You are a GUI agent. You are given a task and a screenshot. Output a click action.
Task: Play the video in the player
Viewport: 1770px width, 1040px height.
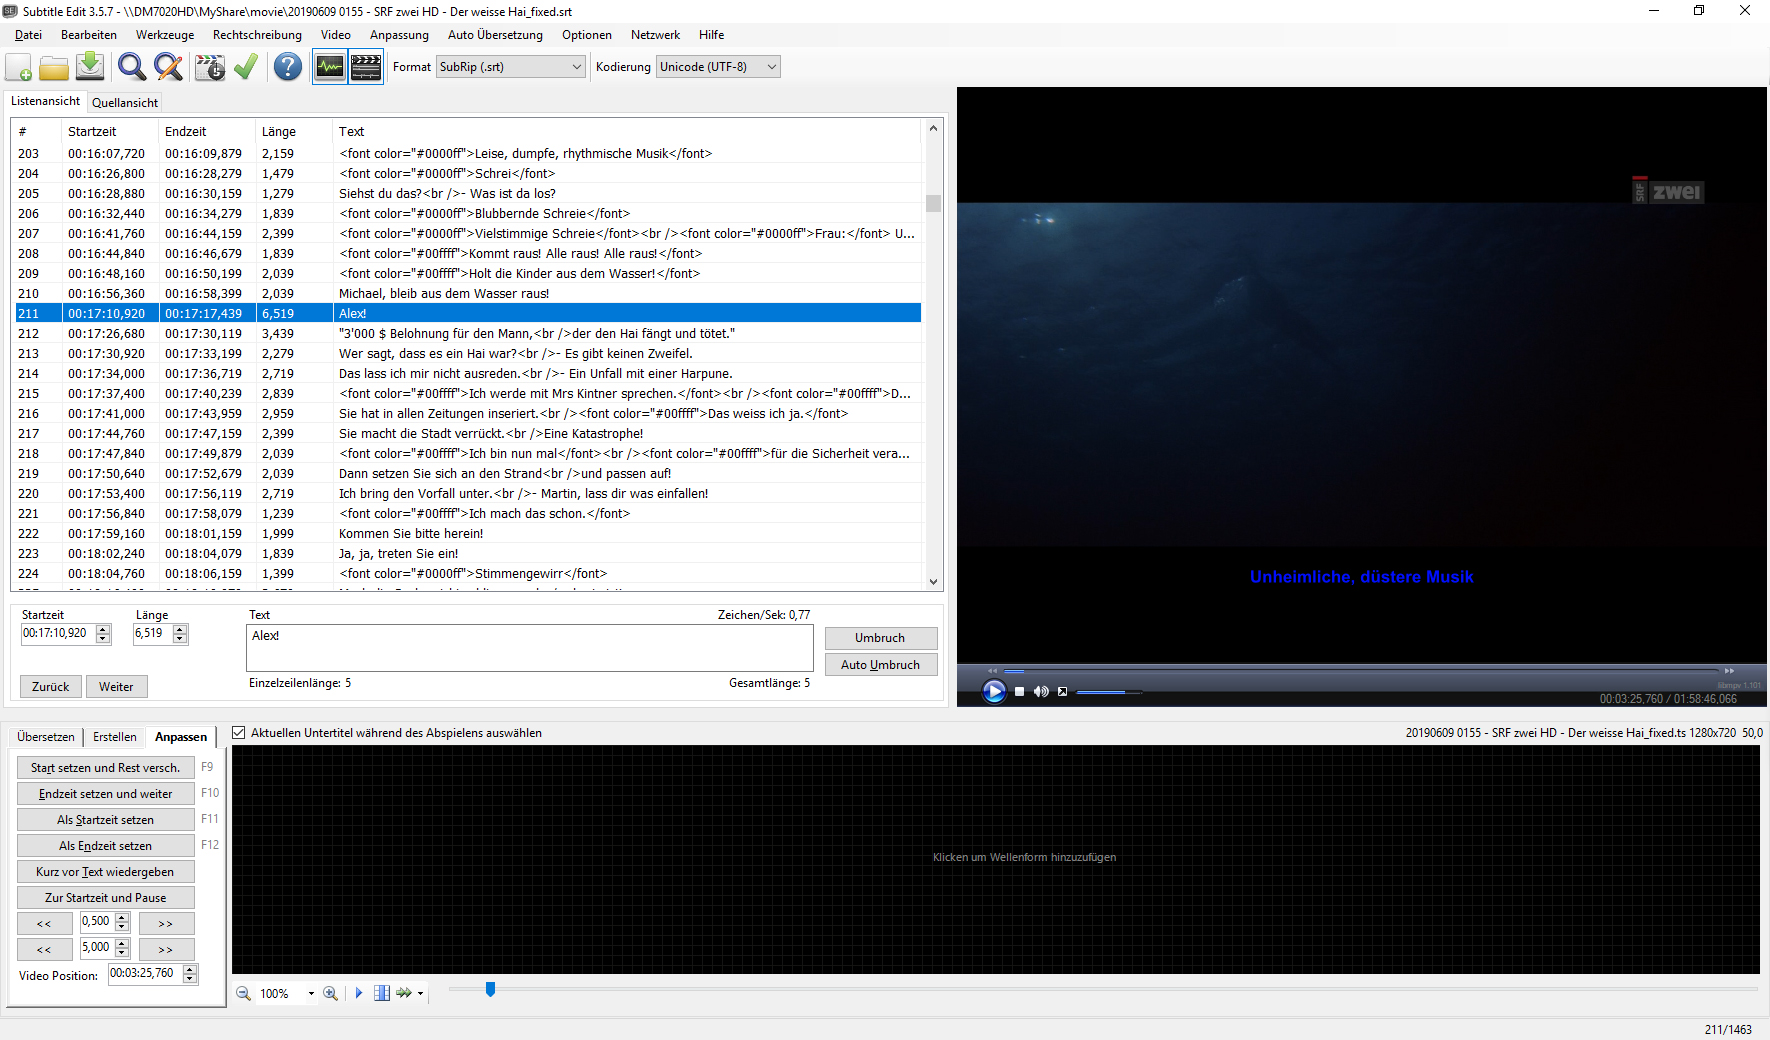click(x=994, y=691)
